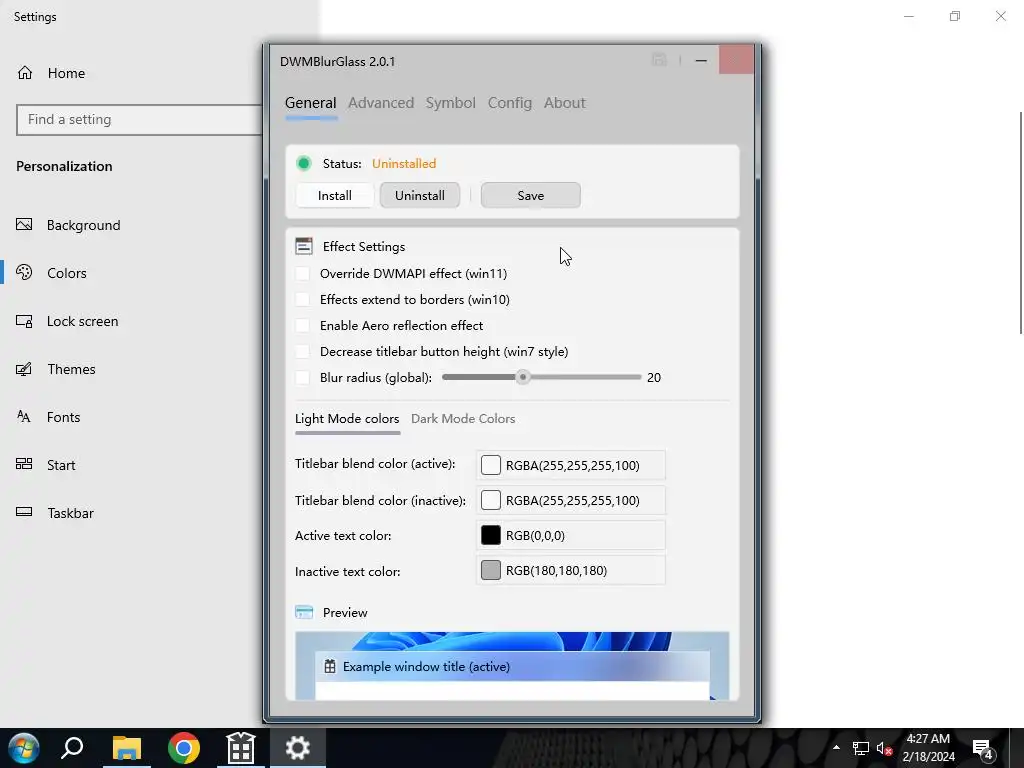Click the Install button

click(334, 195)
